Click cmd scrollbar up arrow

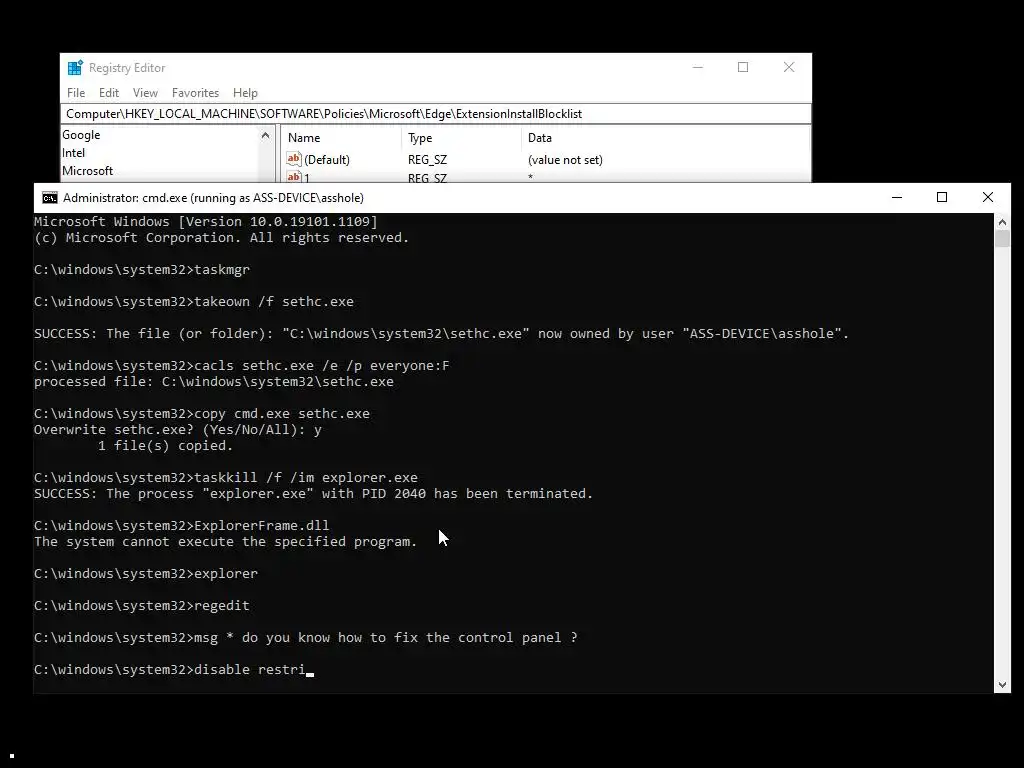tap(1002, 222)
